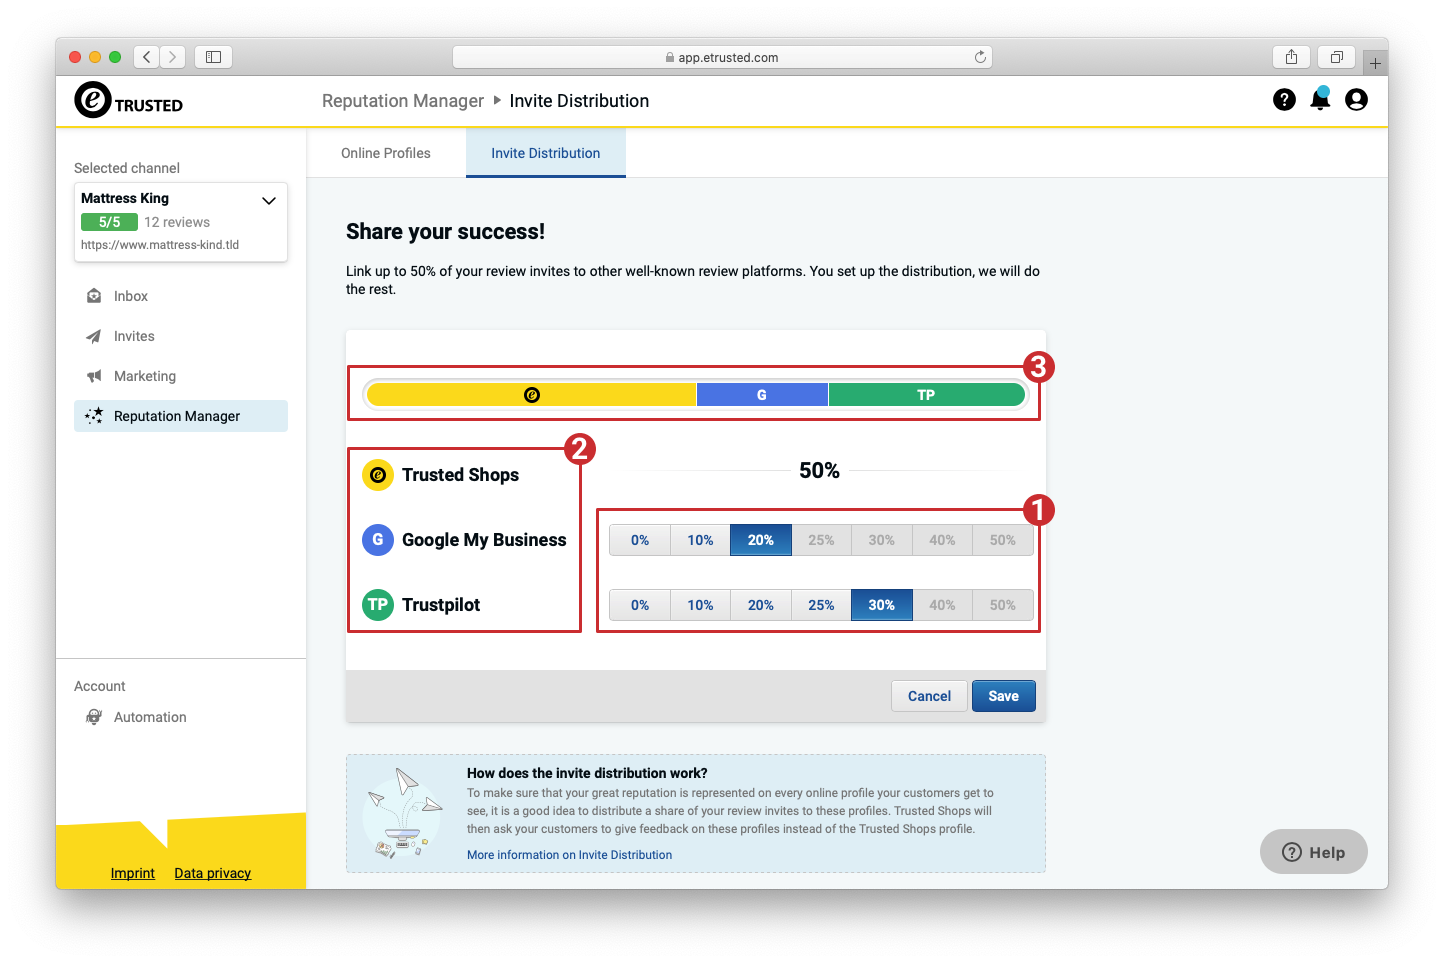
Task: Click Reputation Manager breadcrumb
Action: tap(403, 101)
